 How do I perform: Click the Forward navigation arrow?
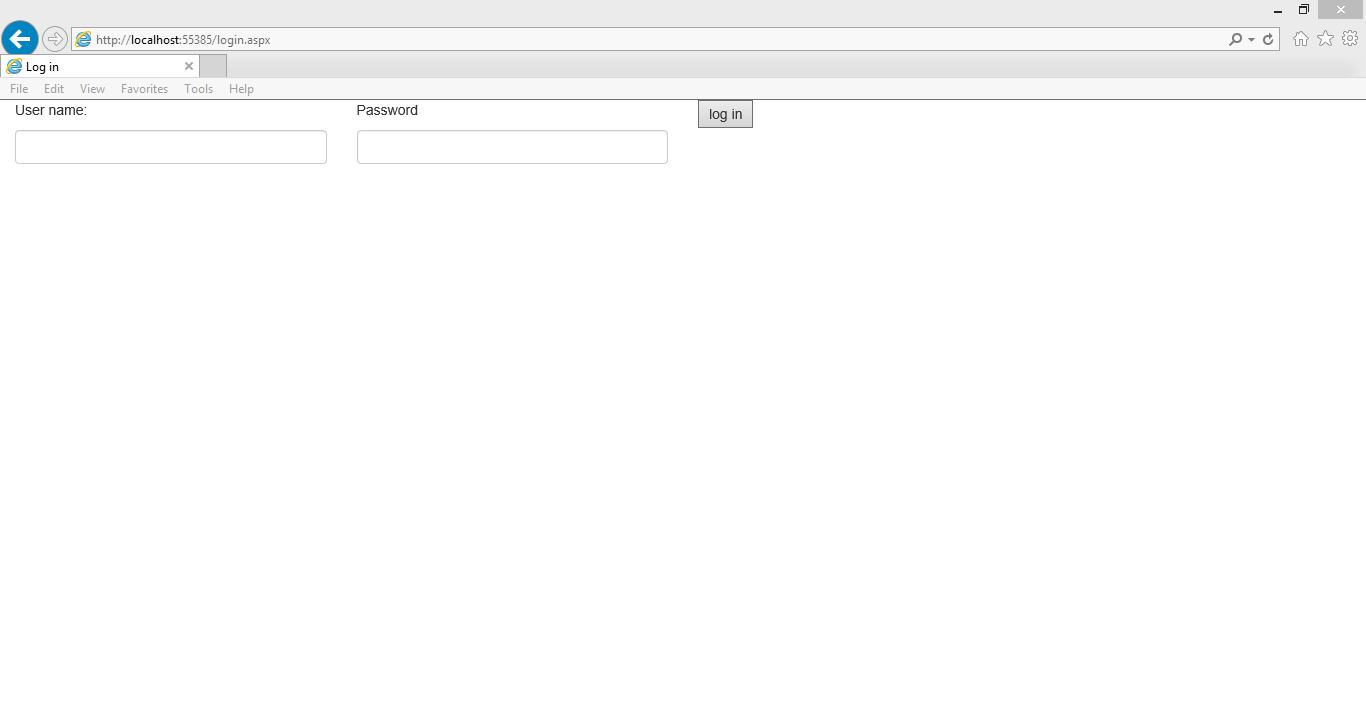tap(55, 39)
